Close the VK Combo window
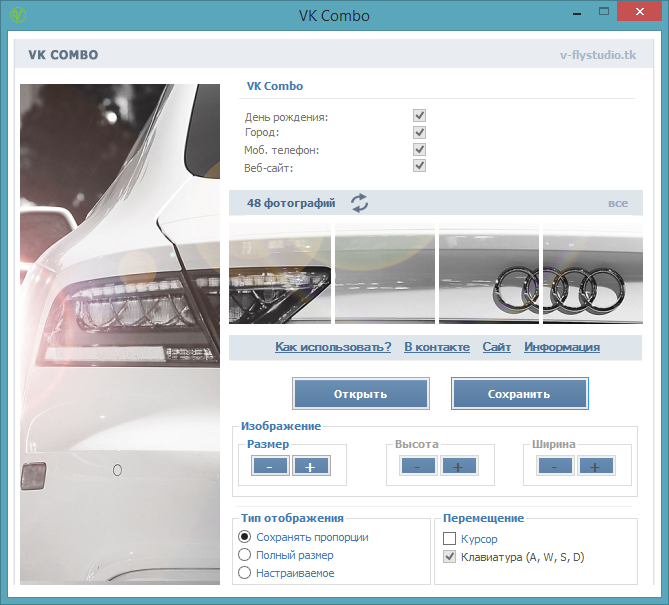The width and height of the screenshot is (669, 605). 640,12
